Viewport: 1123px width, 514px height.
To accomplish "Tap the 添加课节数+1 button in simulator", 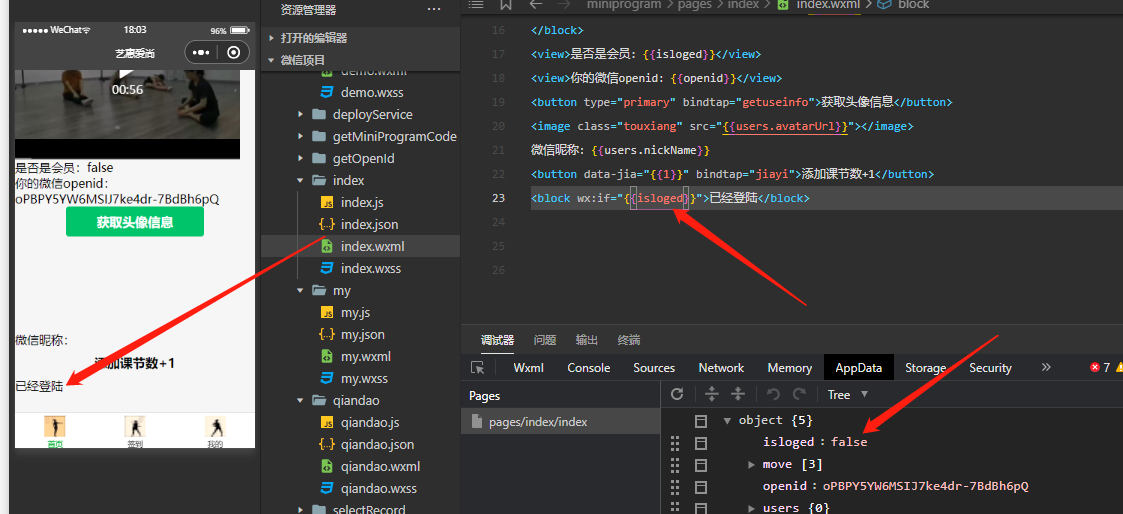I will click(135, 363).
